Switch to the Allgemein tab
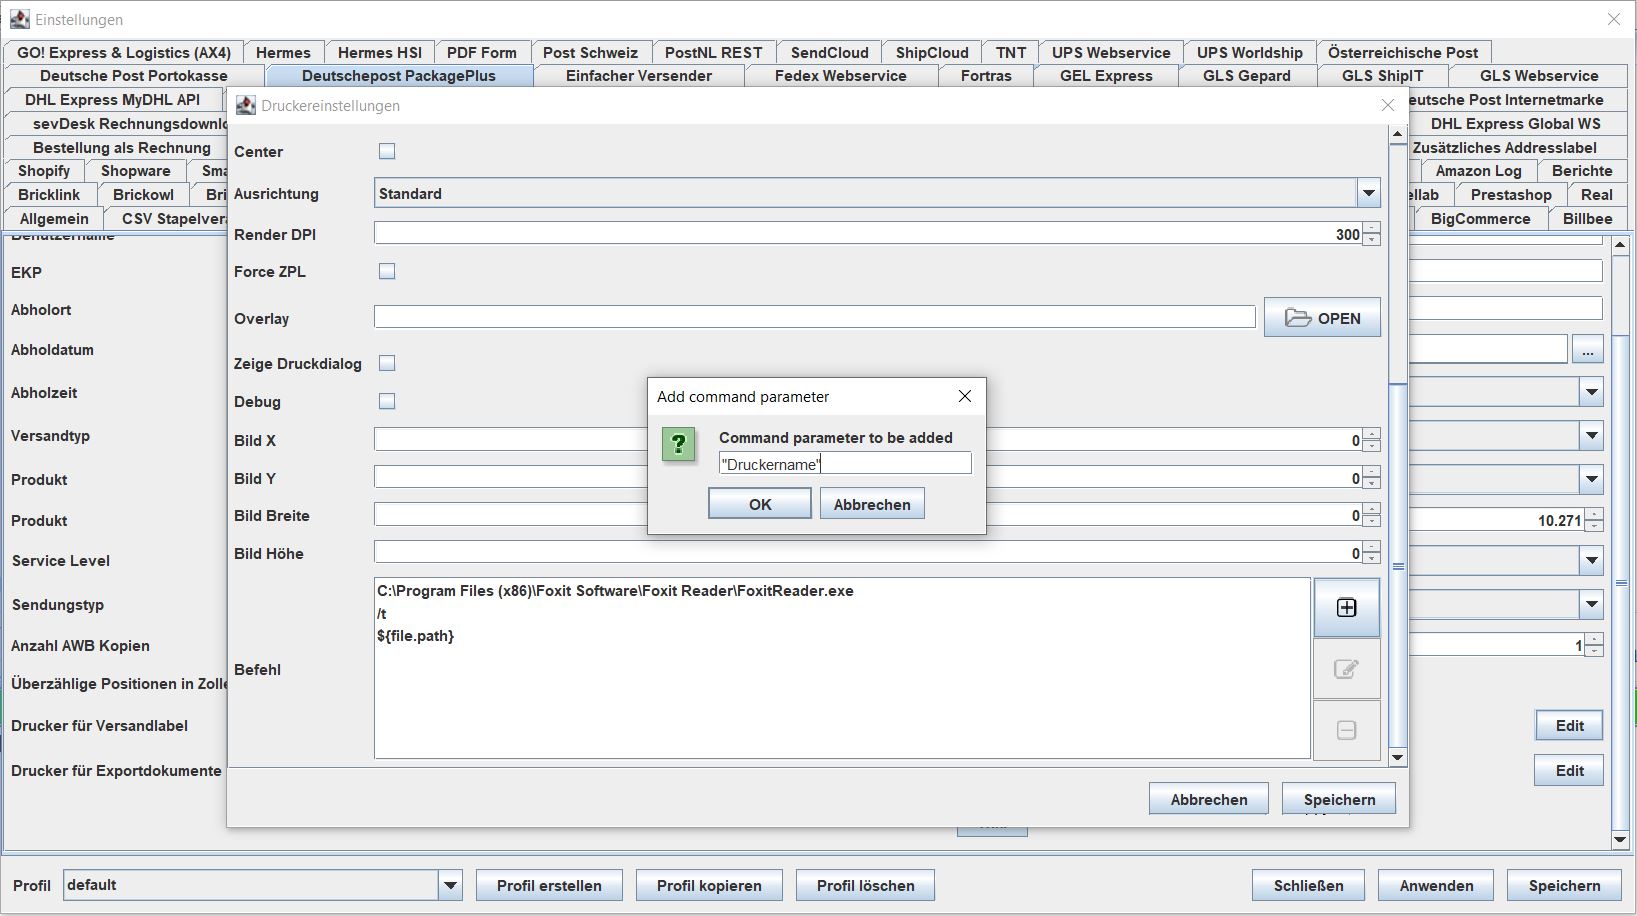The image size is (1637, 916). pyautogui.click(x=54, y=218)
